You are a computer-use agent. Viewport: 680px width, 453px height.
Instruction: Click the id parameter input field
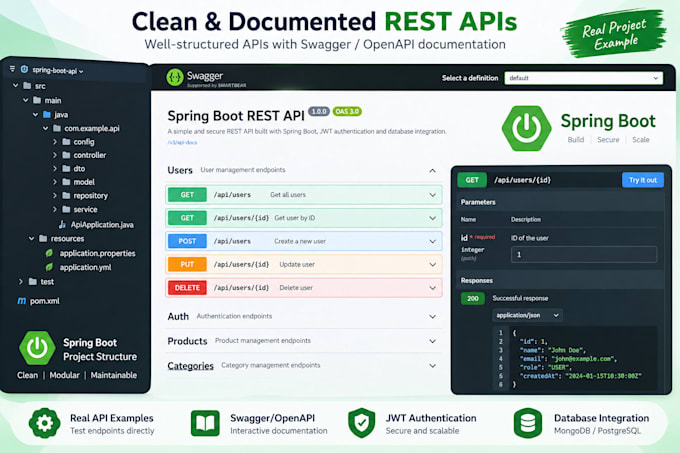click(584, 254)
